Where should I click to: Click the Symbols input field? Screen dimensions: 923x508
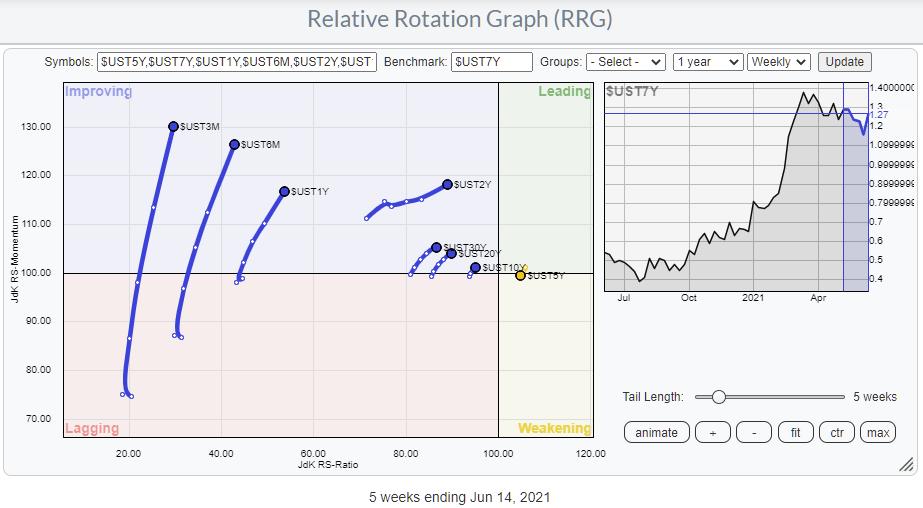tap(237, 62)
